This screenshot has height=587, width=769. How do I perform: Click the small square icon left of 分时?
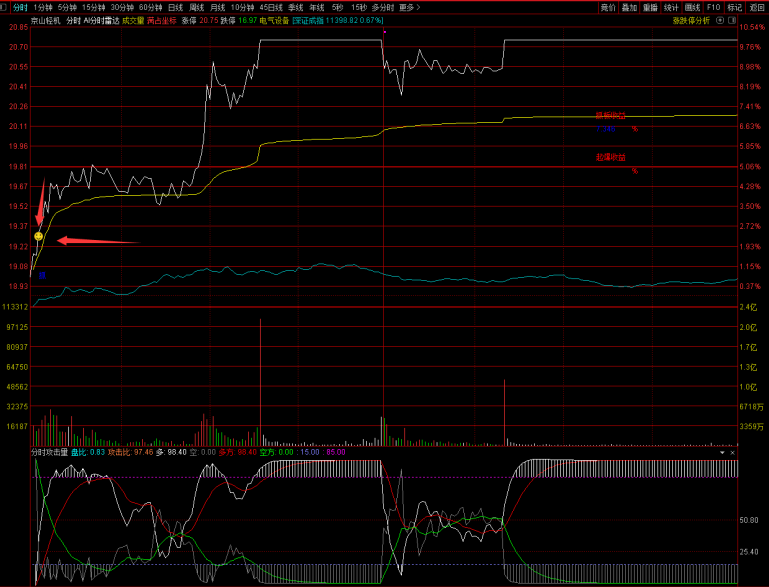click(x=4, y=7)
